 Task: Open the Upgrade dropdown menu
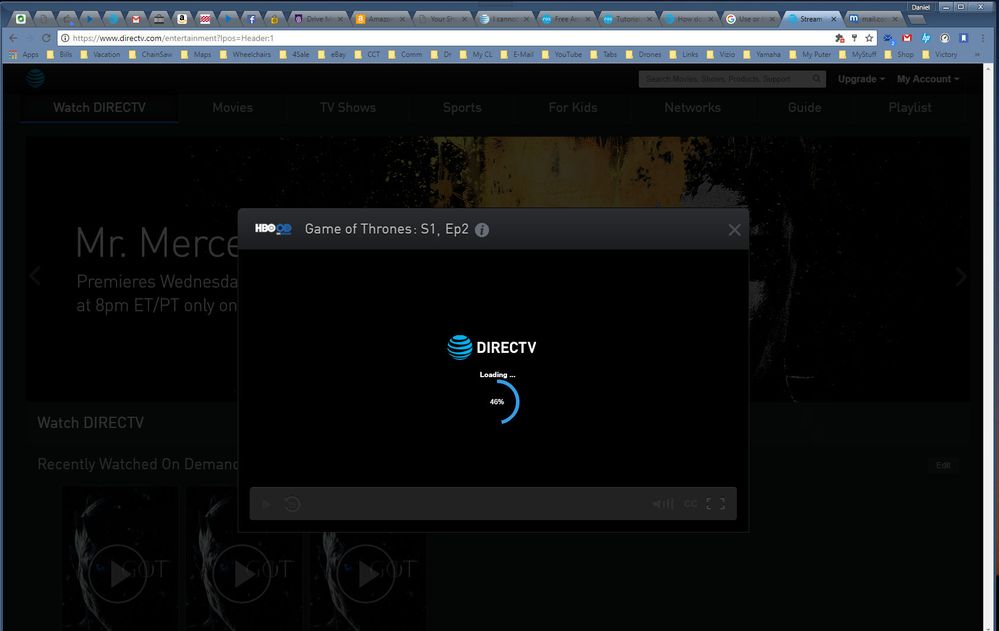[x=861, y=79]
